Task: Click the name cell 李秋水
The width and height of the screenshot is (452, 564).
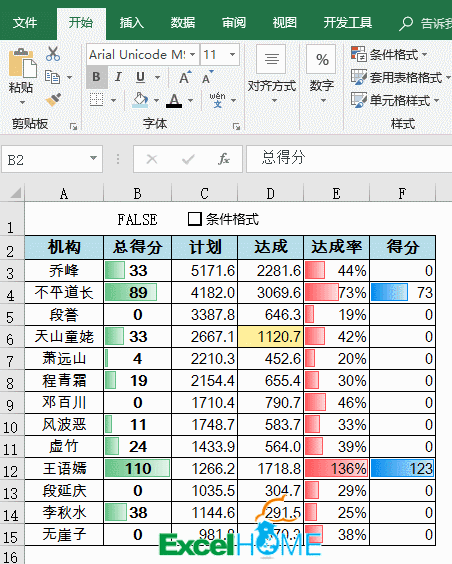Action: 64,513
